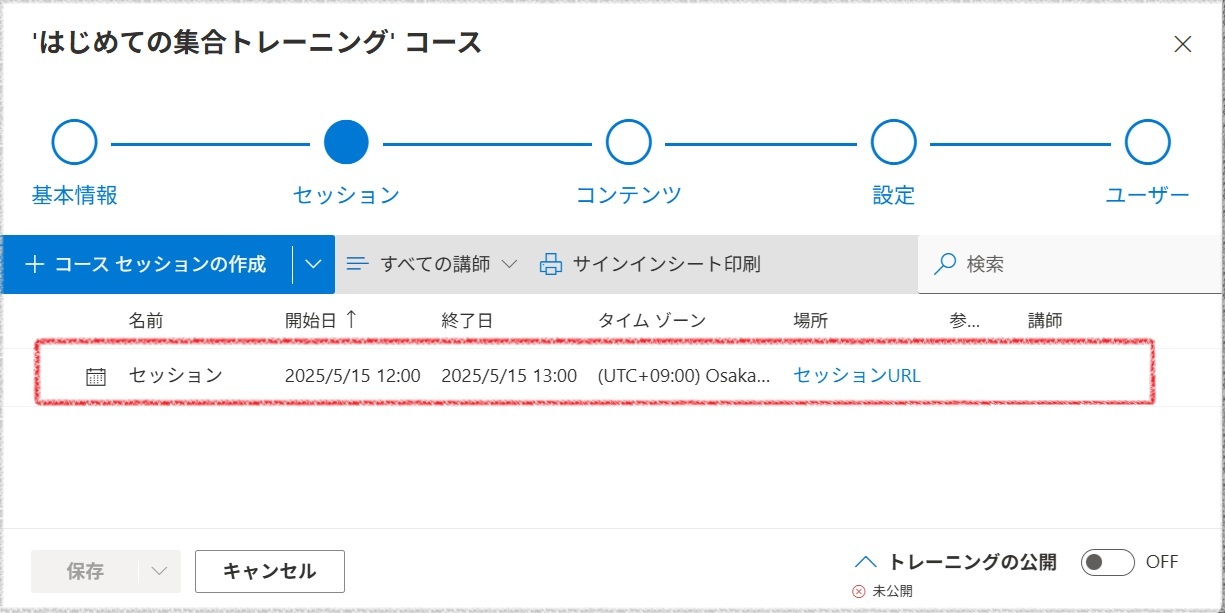Viewport: 1225px width, 613px height.
Task: Click the printer icon
Action: point(551,264)
